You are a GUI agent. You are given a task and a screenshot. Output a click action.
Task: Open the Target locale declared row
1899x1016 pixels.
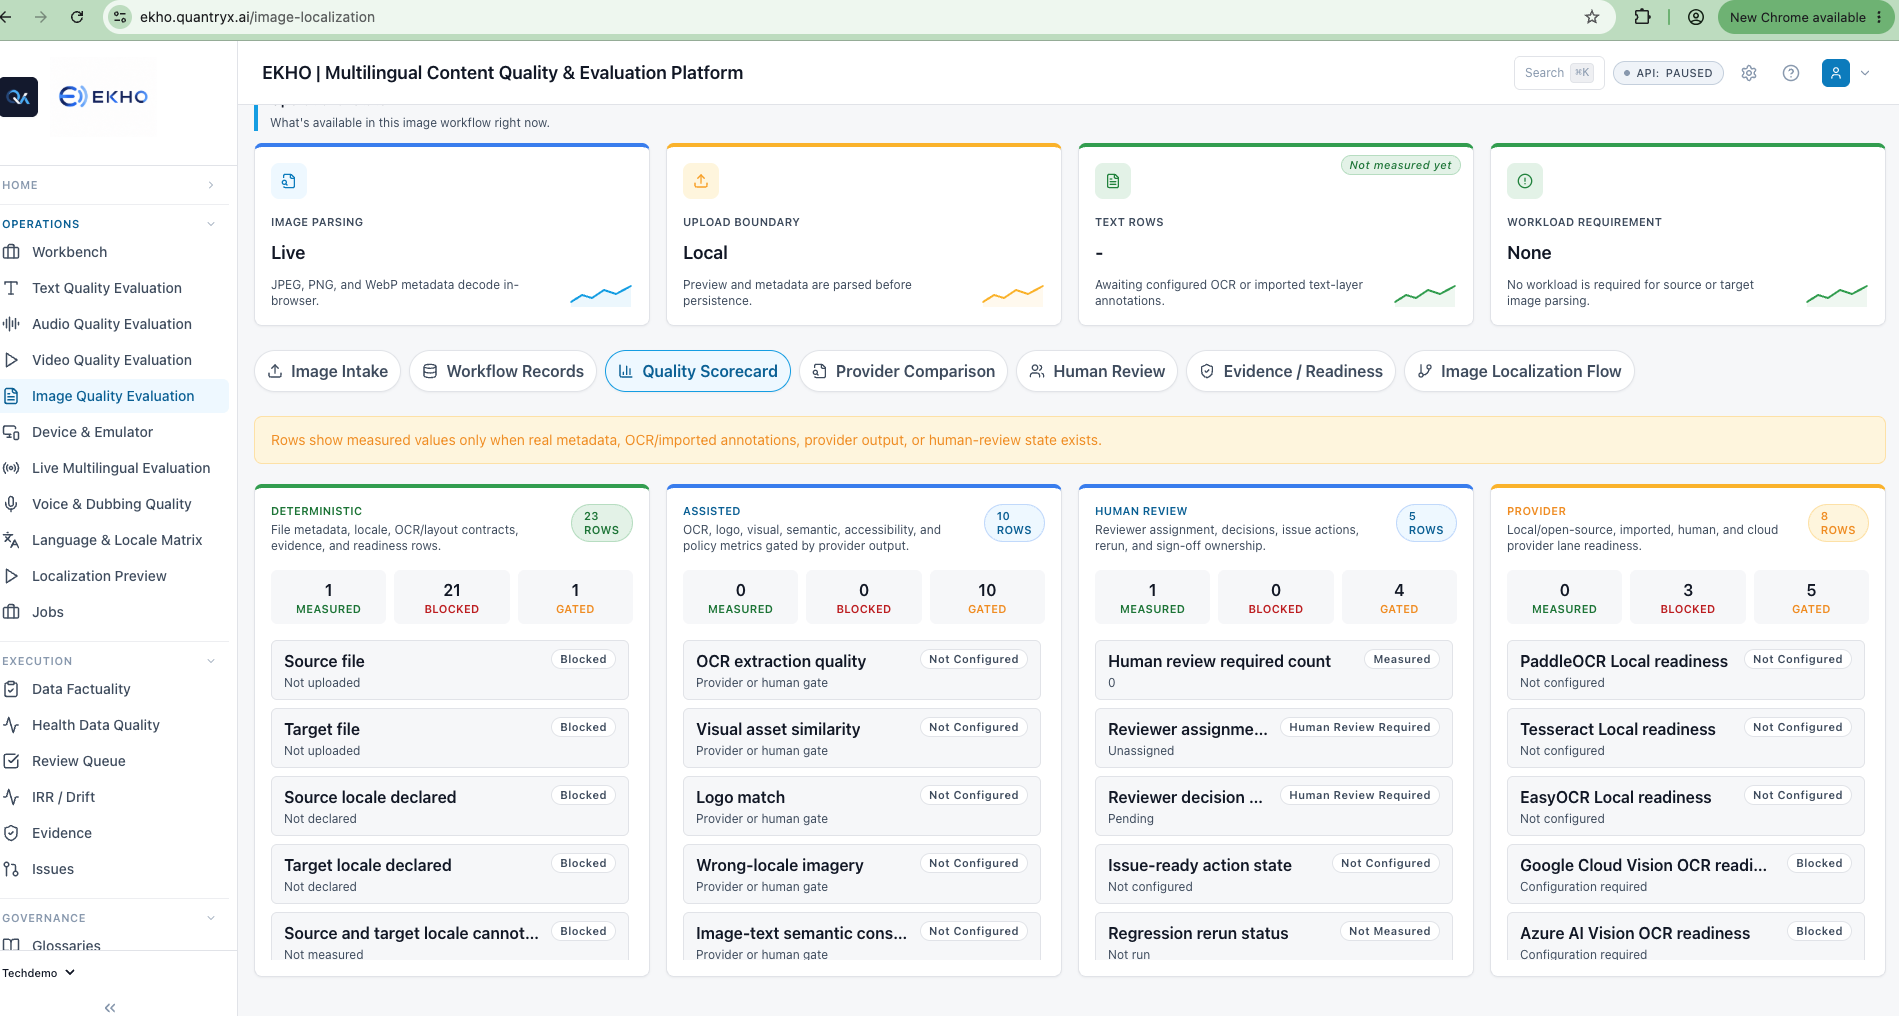(x=450, y=874)
